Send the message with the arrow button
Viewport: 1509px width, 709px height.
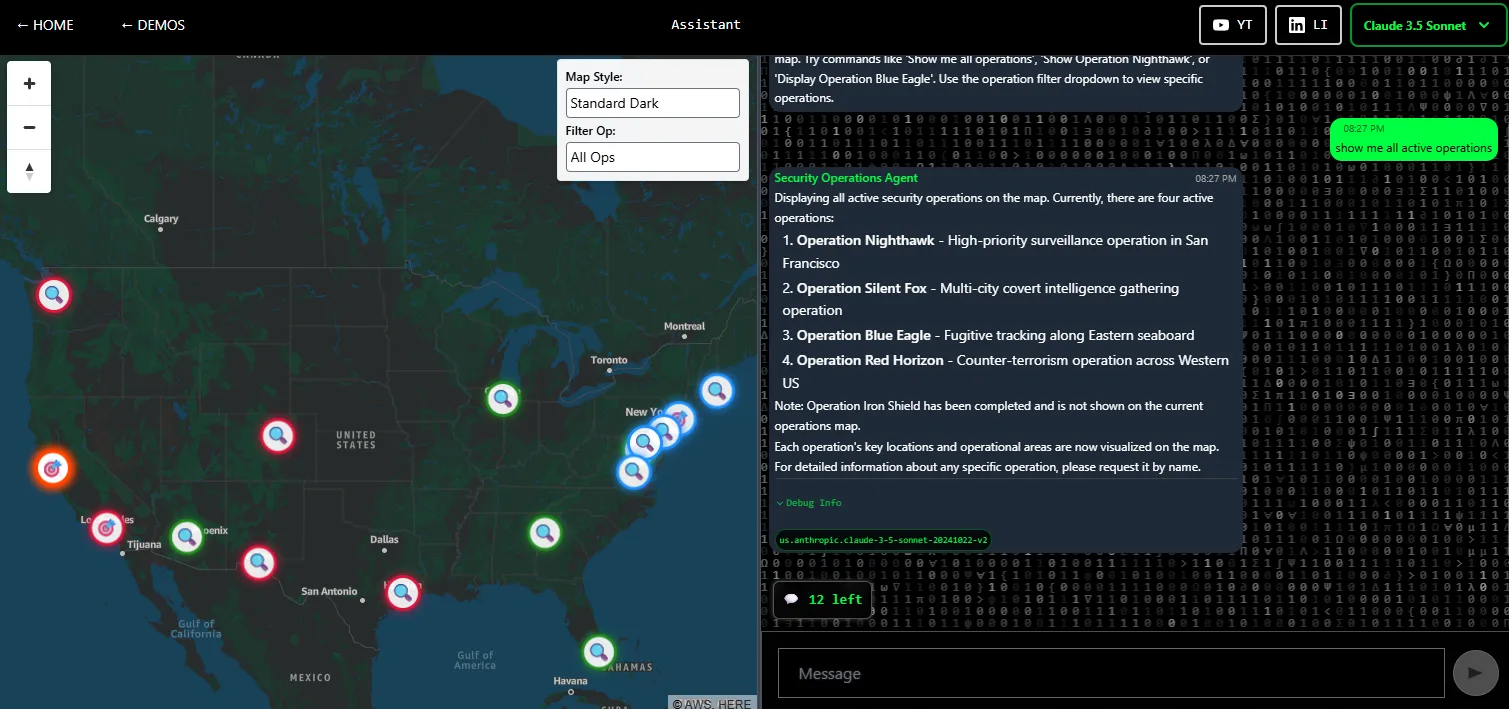click(1475, 673)
